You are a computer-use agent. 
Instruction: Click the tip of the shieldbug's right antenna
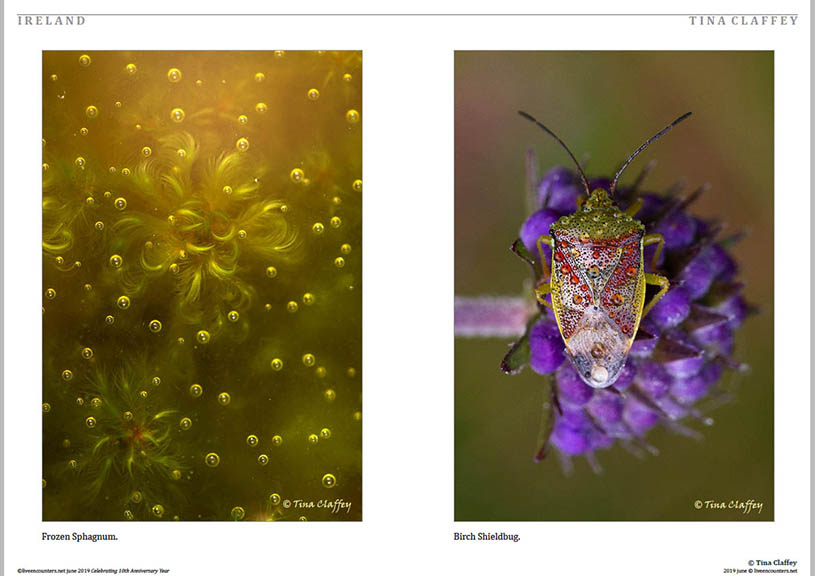[x=686, y=115]
